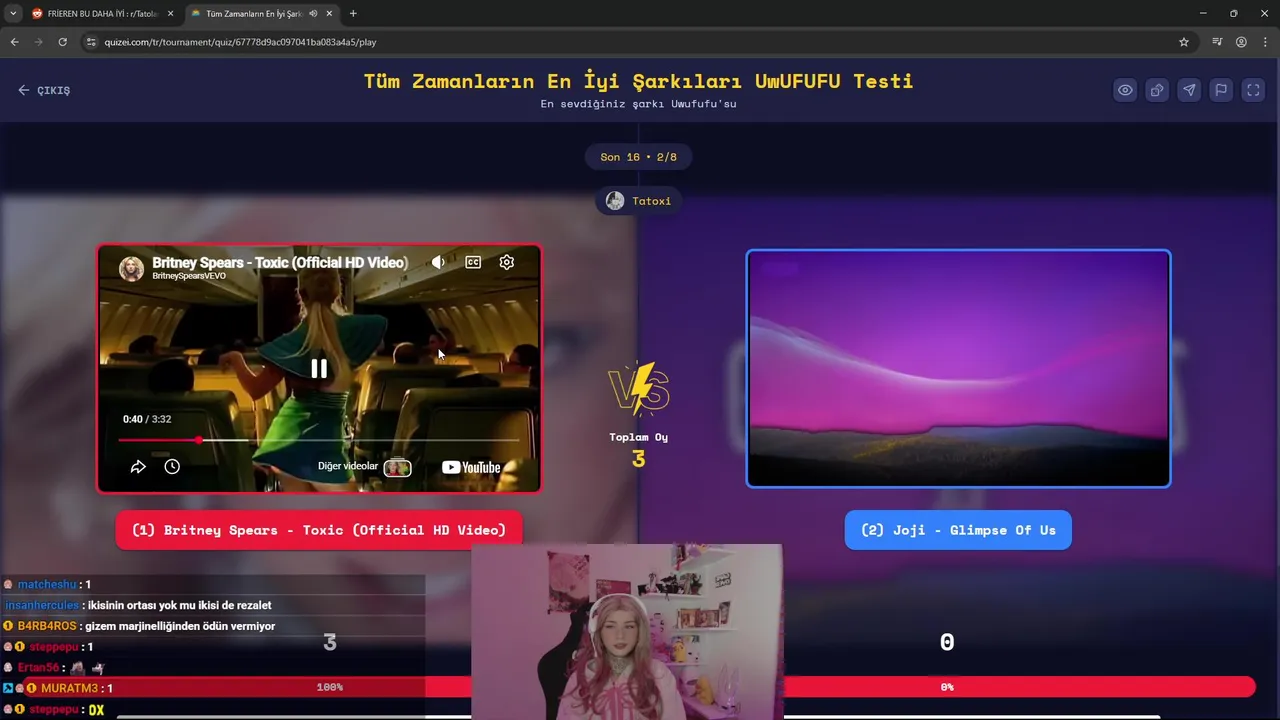Click the Joji Glimpse Of Us video thumbnail

958,368
